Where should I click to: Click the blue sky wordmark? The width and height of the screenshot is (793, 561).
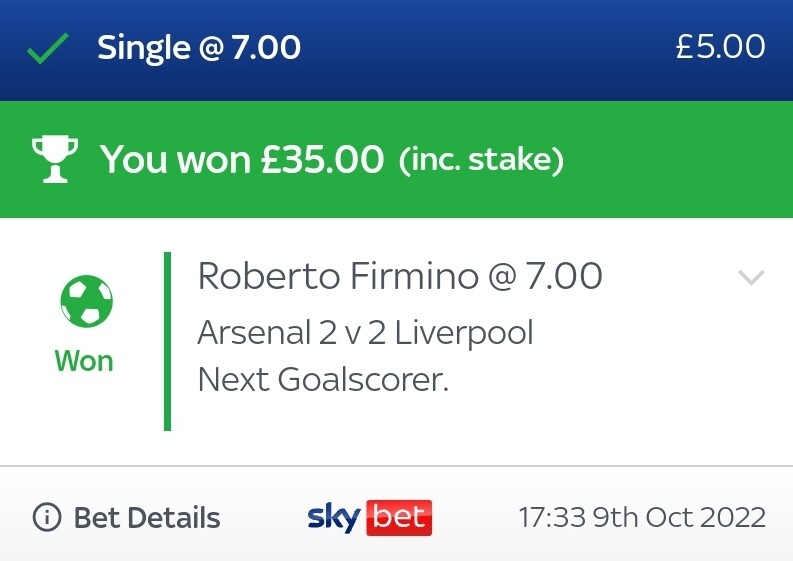334,517
